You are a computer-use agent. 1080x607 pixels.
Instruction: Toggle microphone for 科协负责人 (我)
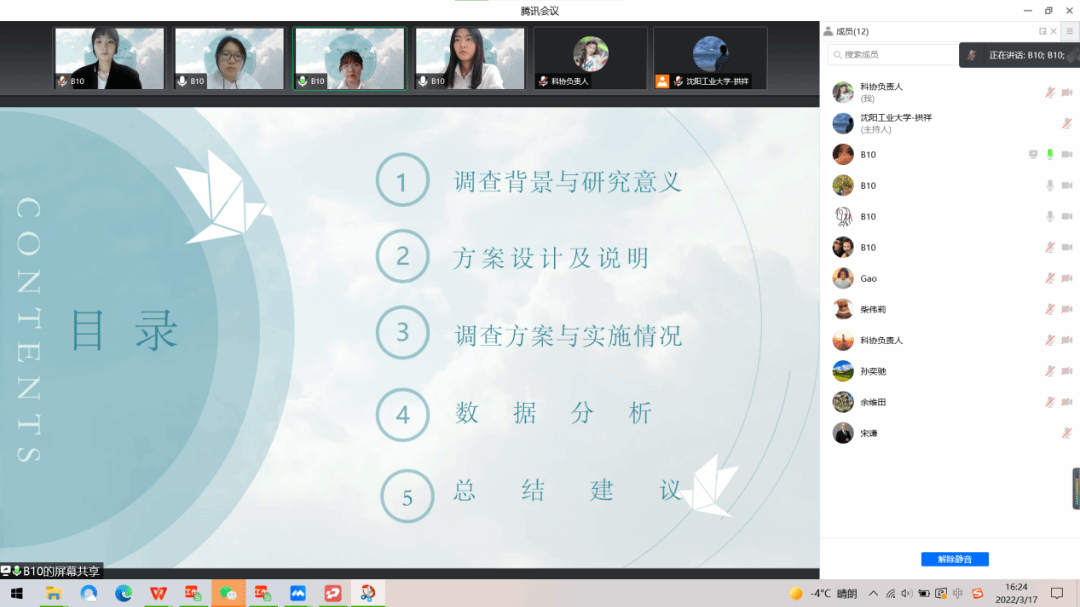pyautogui.click(x=1050, y=92)
